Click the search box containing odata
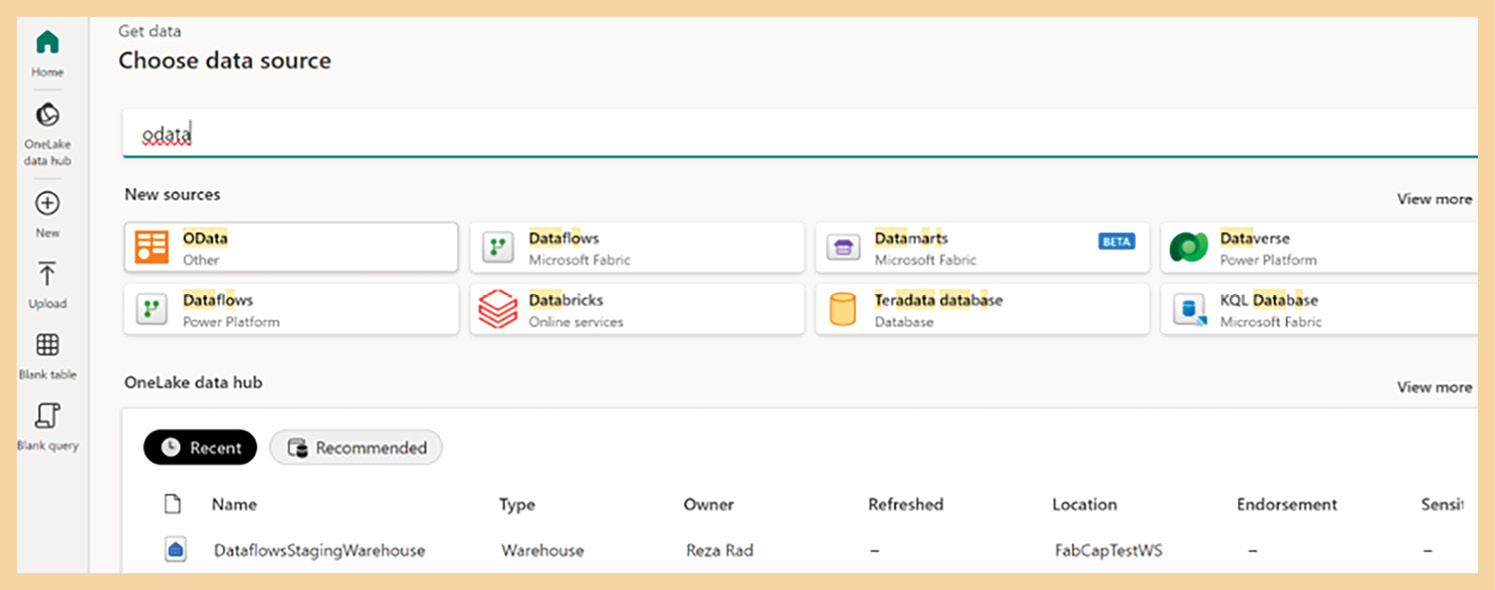1495x590 pixels. click(x=799, y=134)
